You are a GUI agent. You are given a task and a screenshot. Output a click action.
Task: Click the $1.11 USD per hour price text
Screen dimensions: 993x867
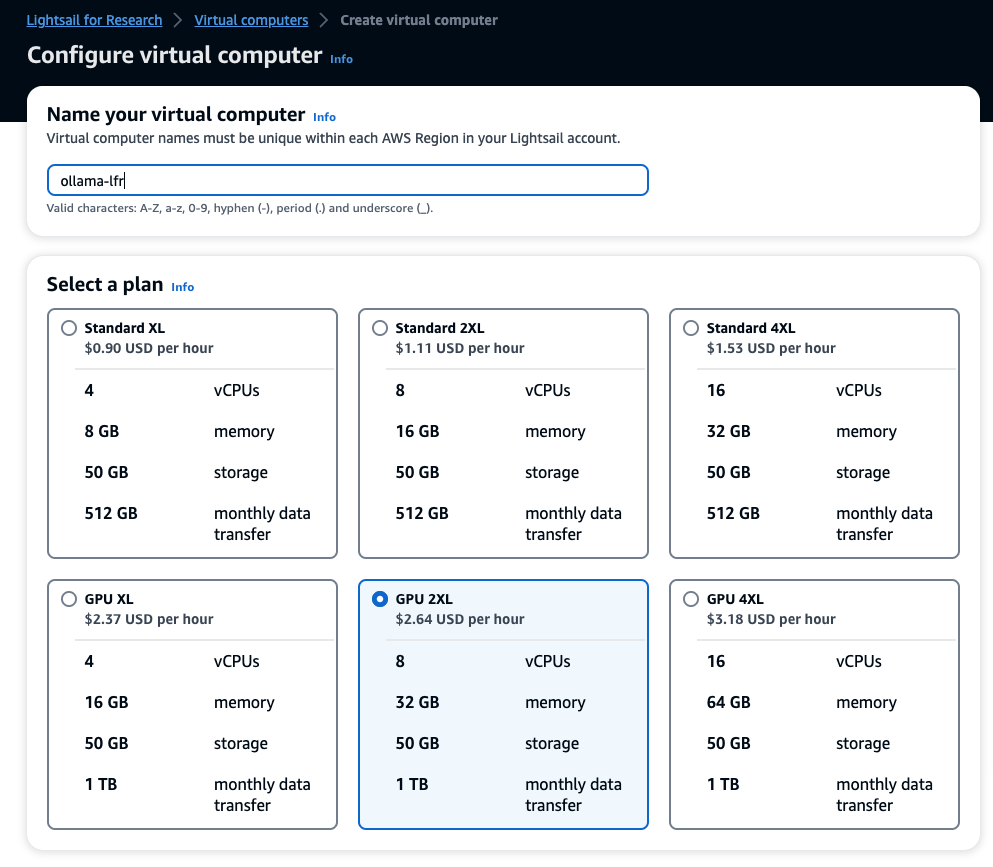(x=460, y=348)
